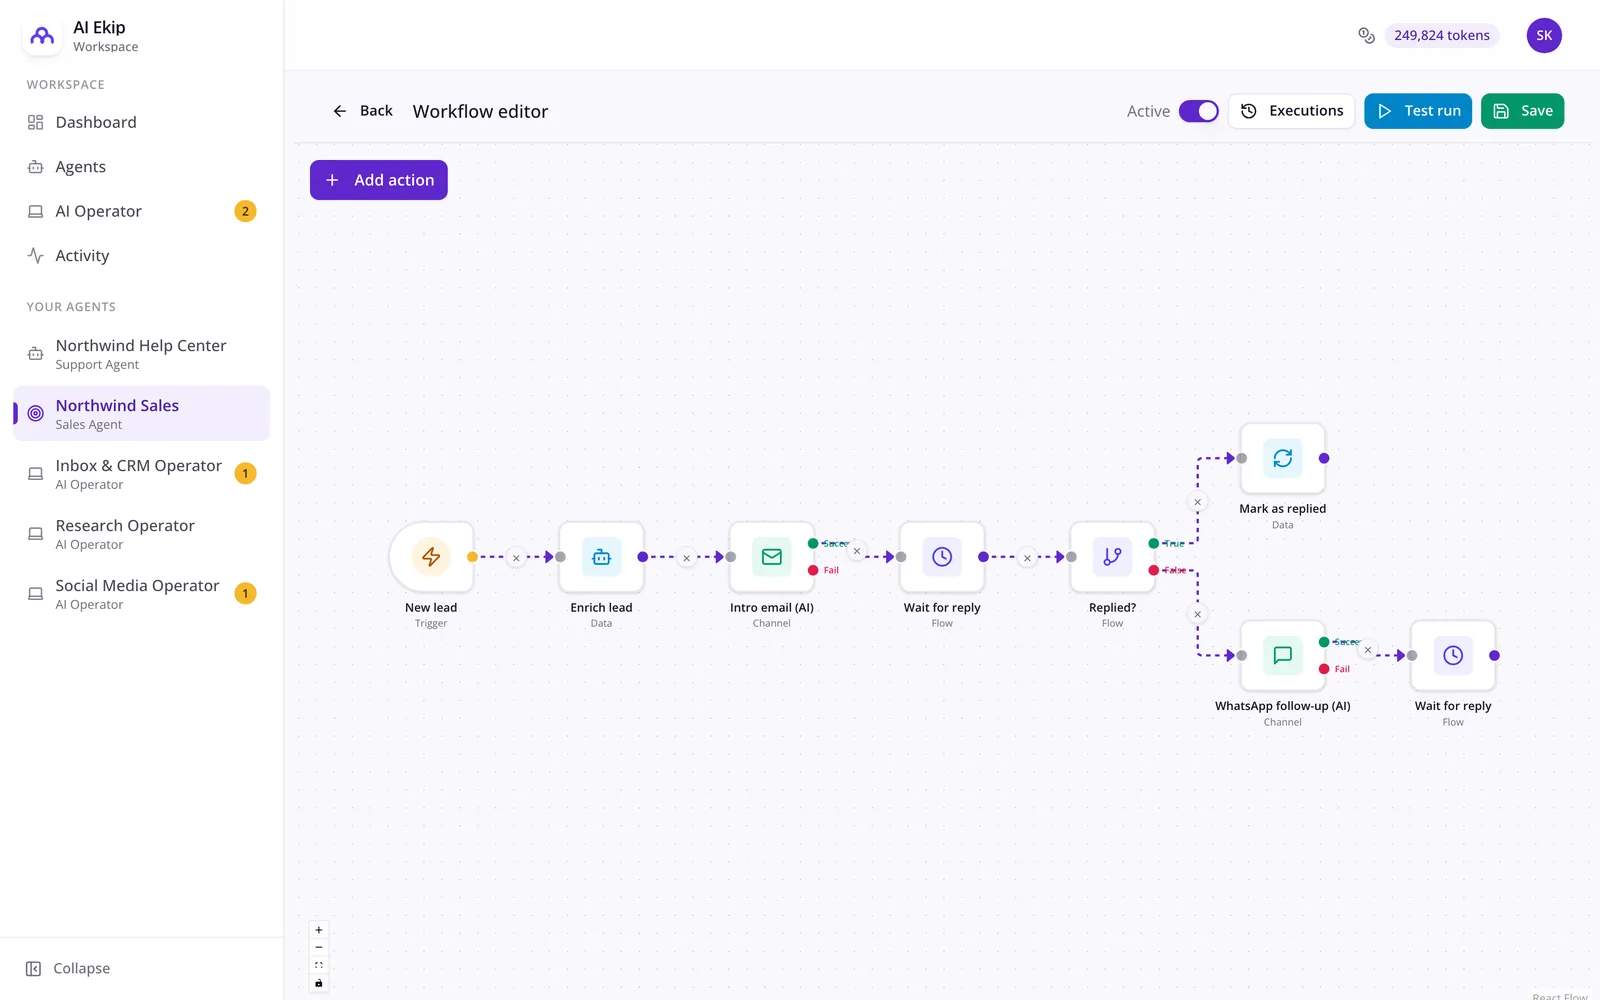Open Inbox & CRM Operator
This screenshot has width=1600, height=1000.
click(141, 474)
